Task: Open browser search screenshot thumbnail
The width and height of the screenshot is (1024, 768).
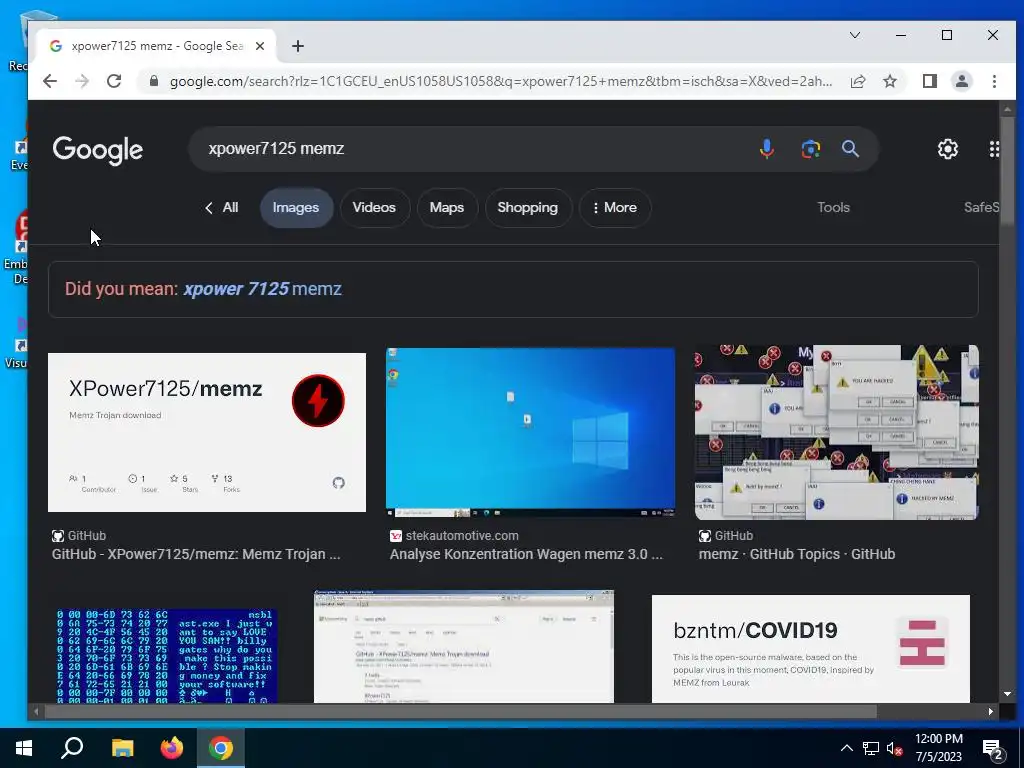Action: click(x=464, y=647)
